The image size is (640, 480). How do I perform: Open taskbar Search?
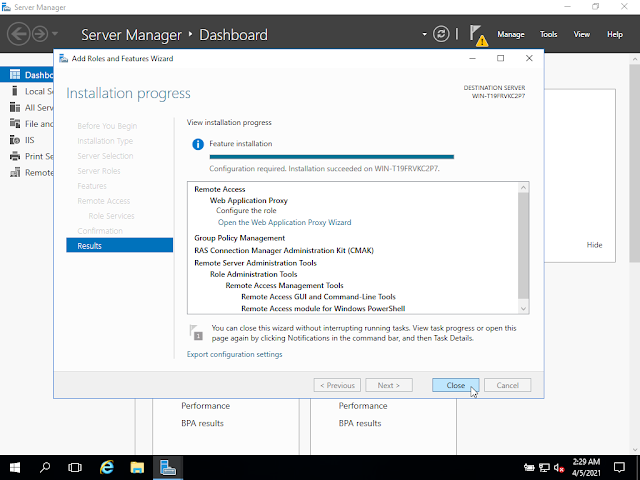pyautogui.click(x=45, y=467)
